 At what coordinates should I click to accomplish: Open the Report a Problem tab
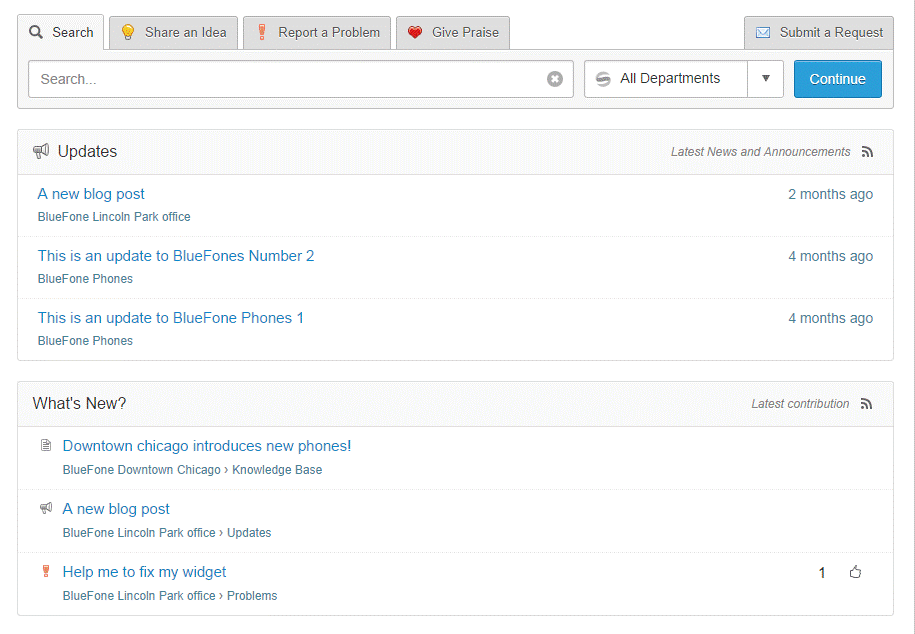pos(317,32)
